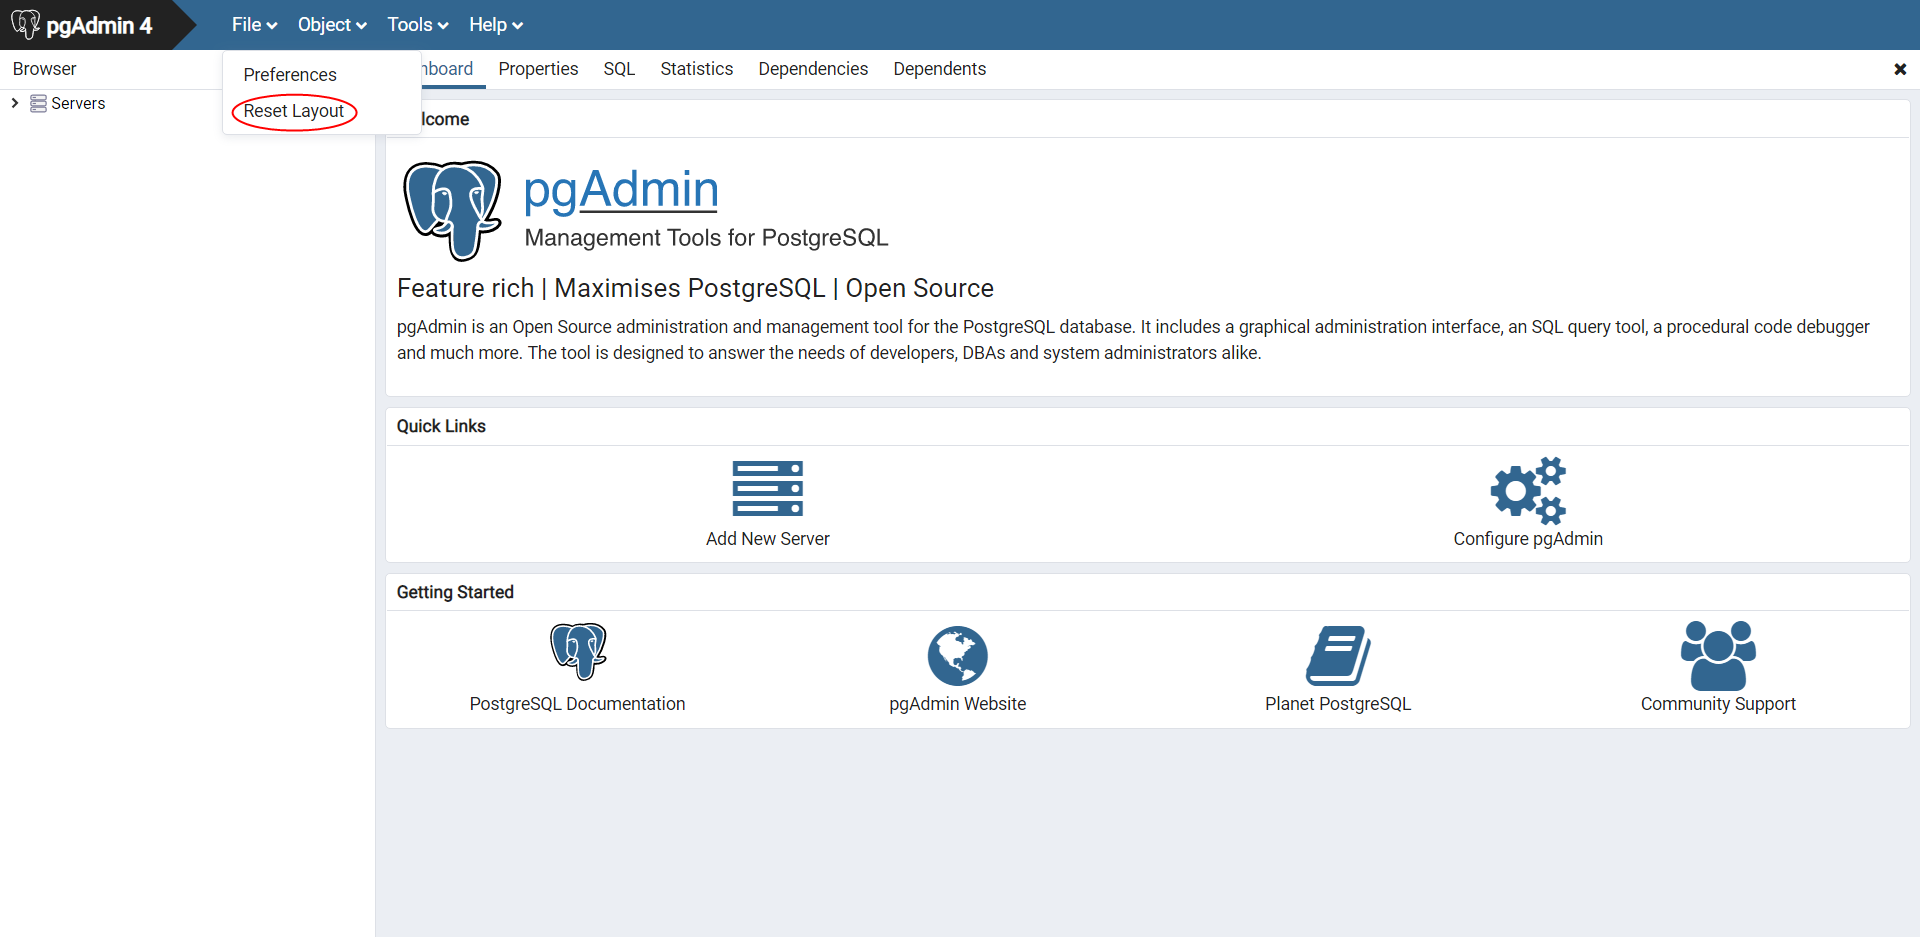Viewport: 1920px width, 937px height.
Task: Click the Getting Started heading
Action: pyautogui.click(x=455, y=592)
